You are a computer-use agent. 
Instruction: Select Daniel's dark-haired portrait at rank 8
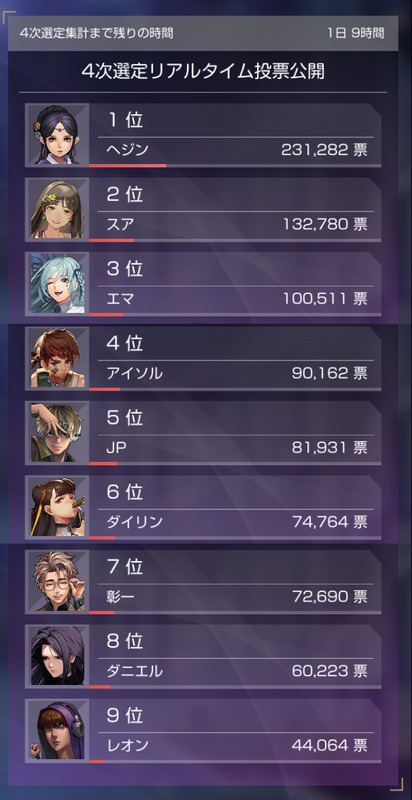(x=57, y=656)
